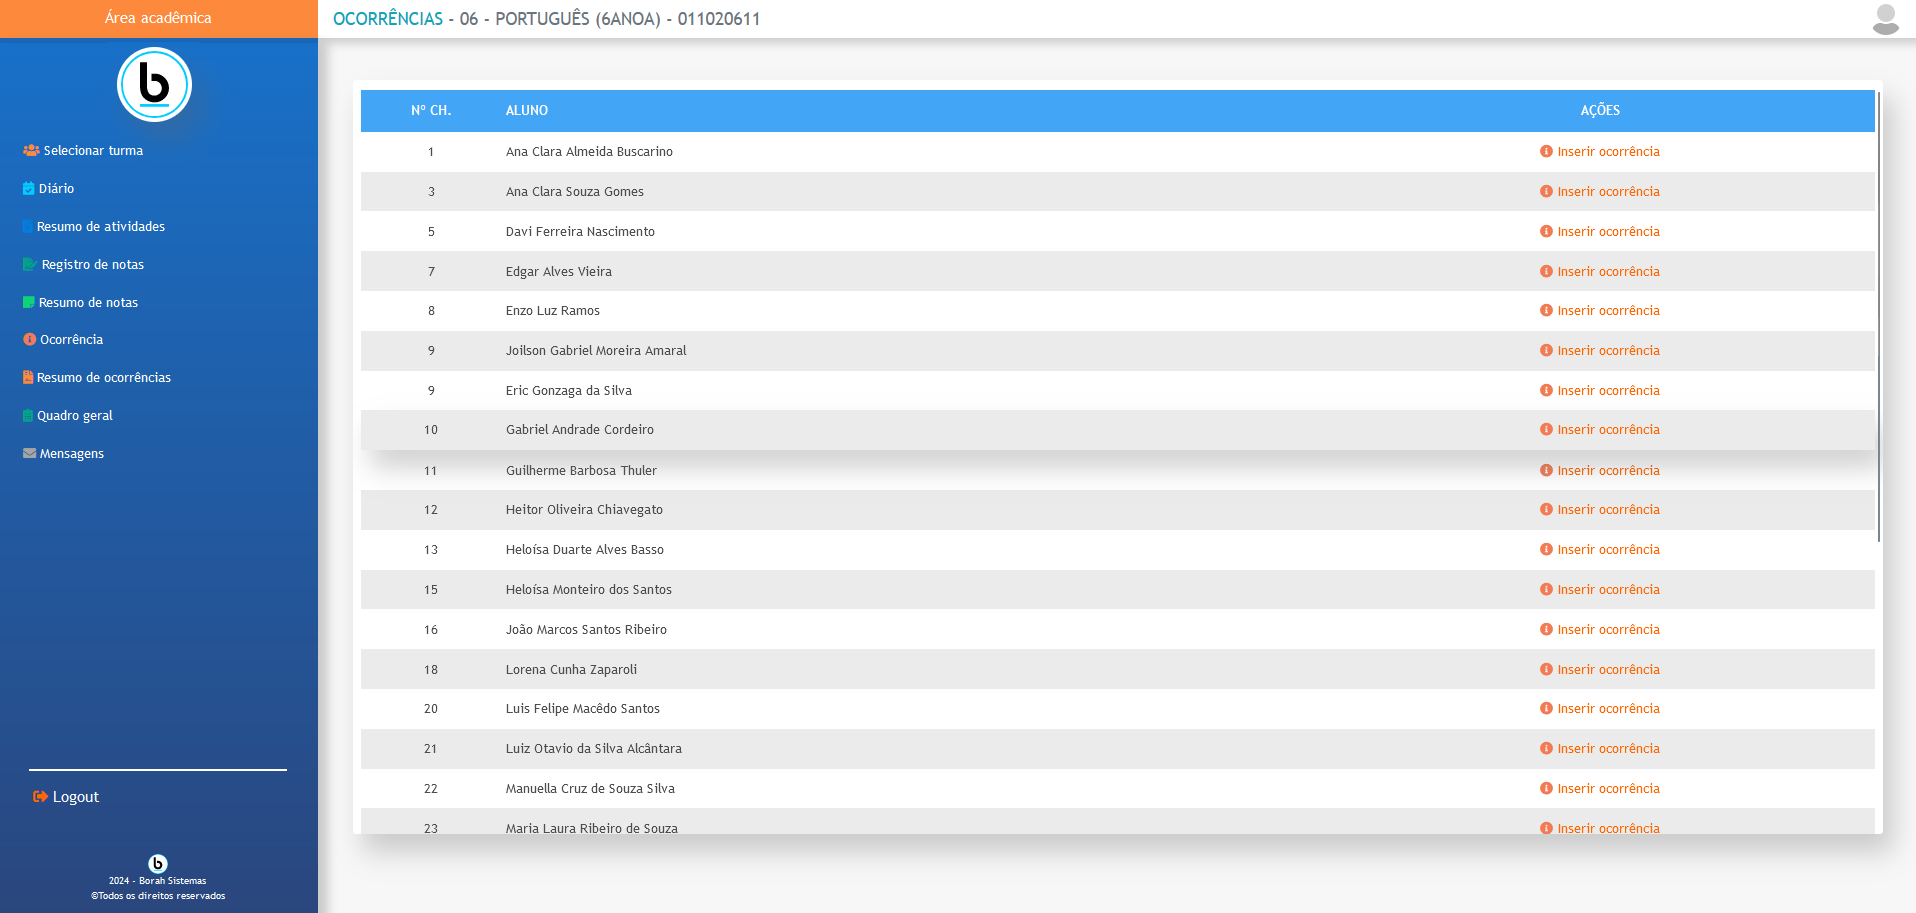
Task: Click exclamation icon for Heitor Oliveira Chiavegato
Action: (1546, 509)
